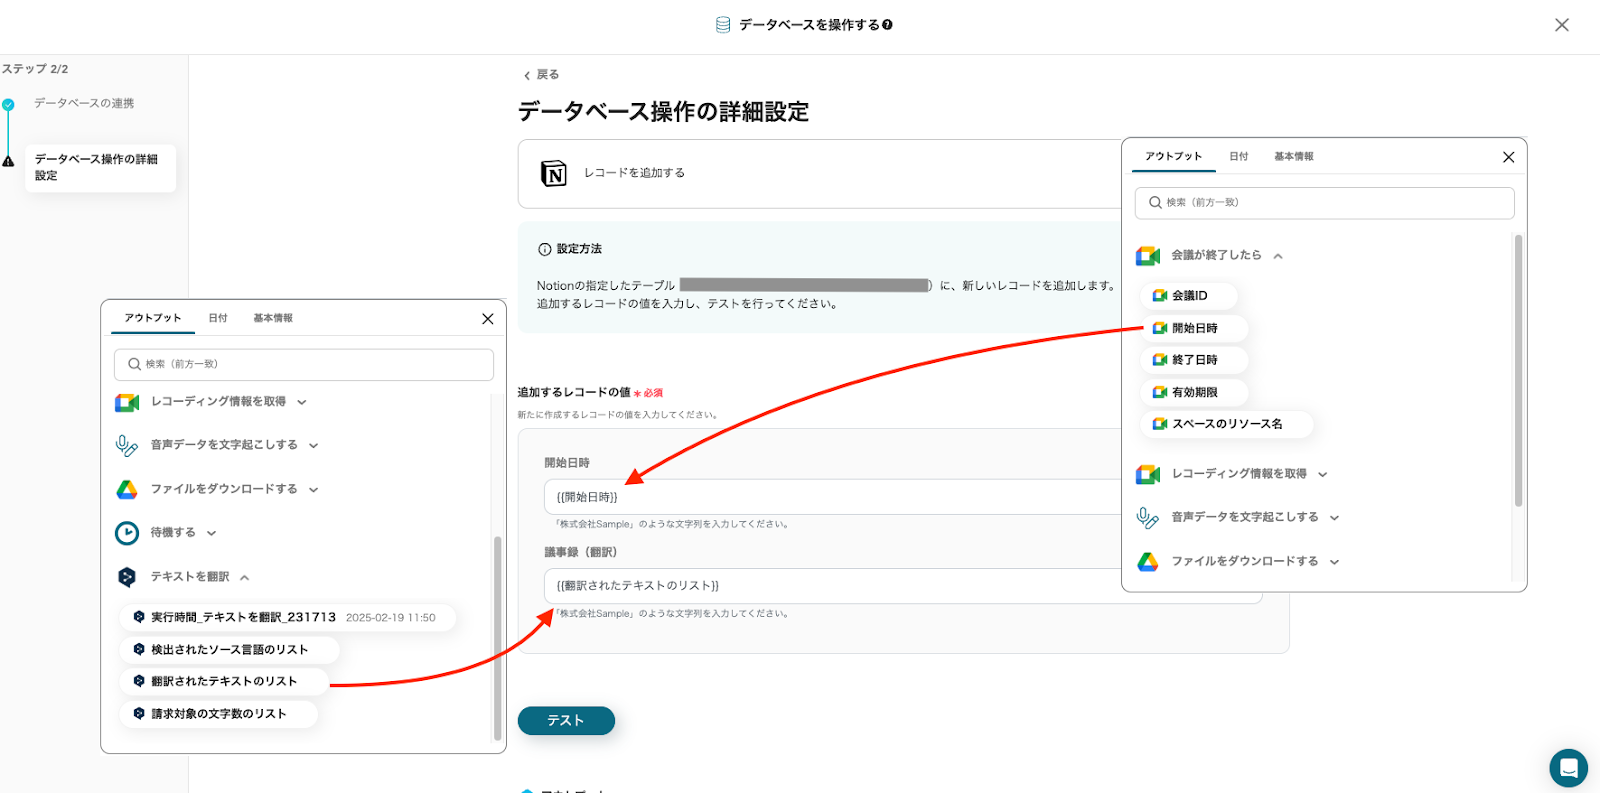Viewport: 1600px width, 793px height.
Task: Open 基本情報 tab in left panel
Action: coord(272,318)
